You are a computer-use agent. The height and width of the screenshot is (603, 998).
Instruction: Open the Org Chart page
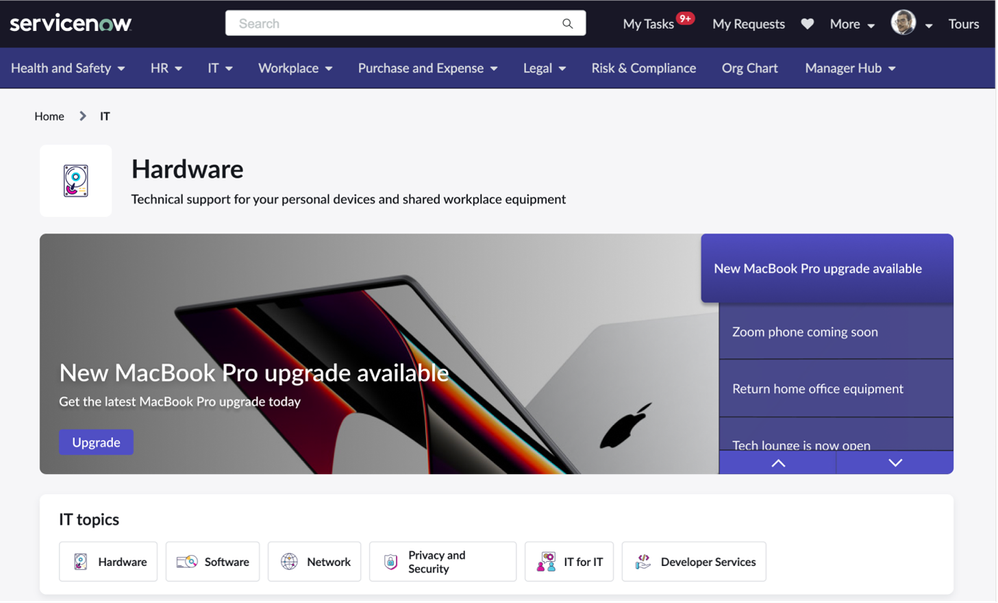(750, 68)
